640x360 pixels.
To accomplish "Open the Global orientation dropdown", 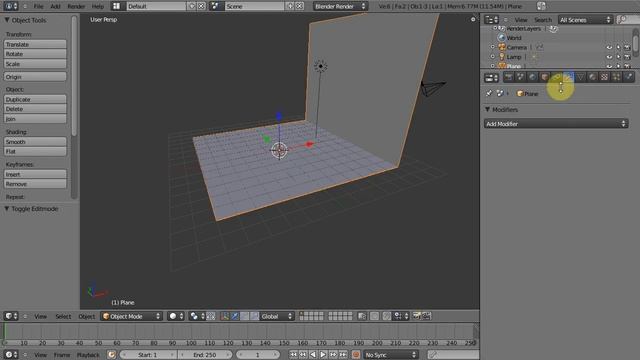I will [276, 316].
